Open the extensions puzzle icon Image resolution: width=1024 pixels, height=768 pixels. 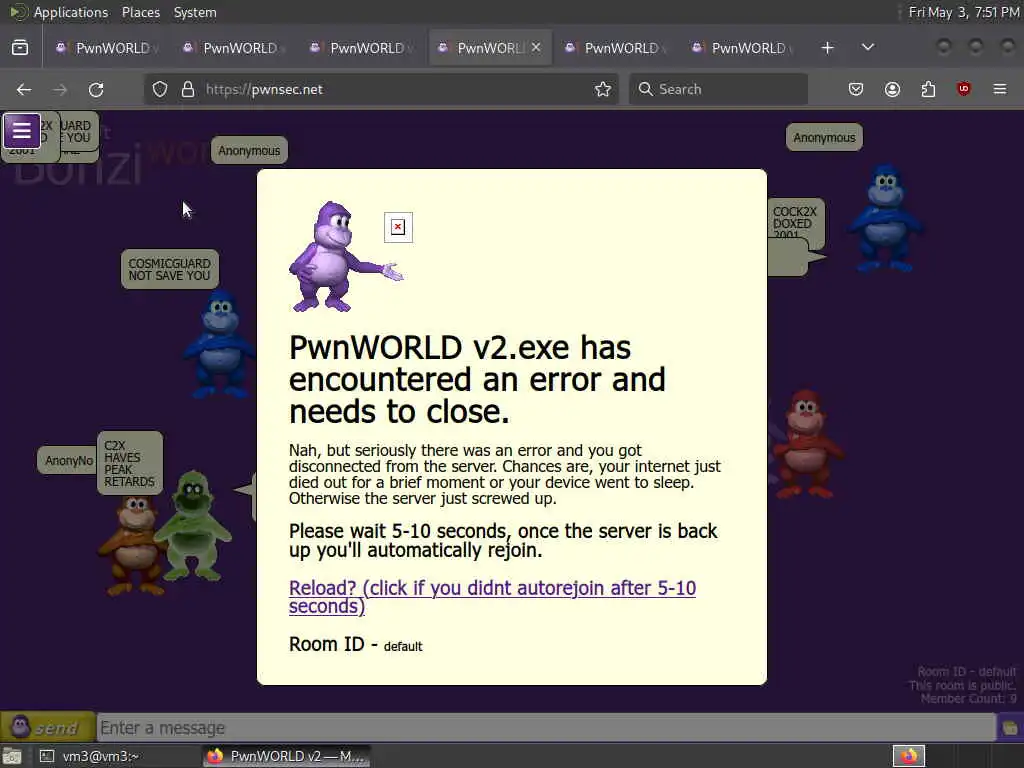point(928,89)
